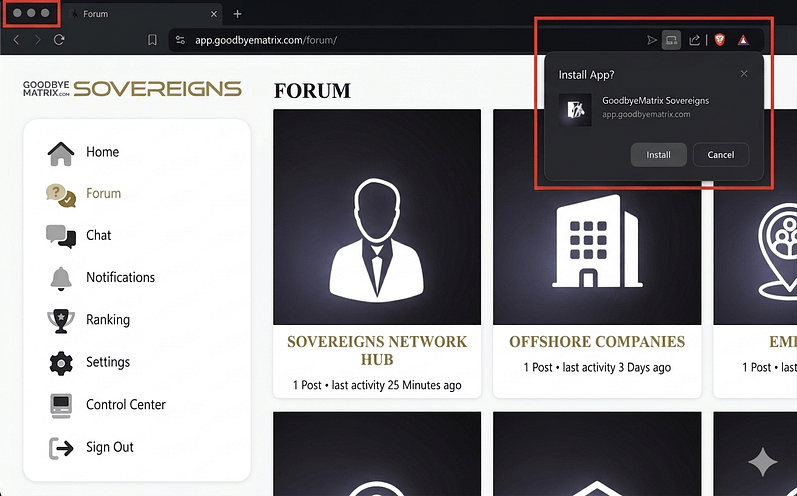Click the Chat bubbles icon
This screenshot has width=797, height=496.
pos(61,236)
